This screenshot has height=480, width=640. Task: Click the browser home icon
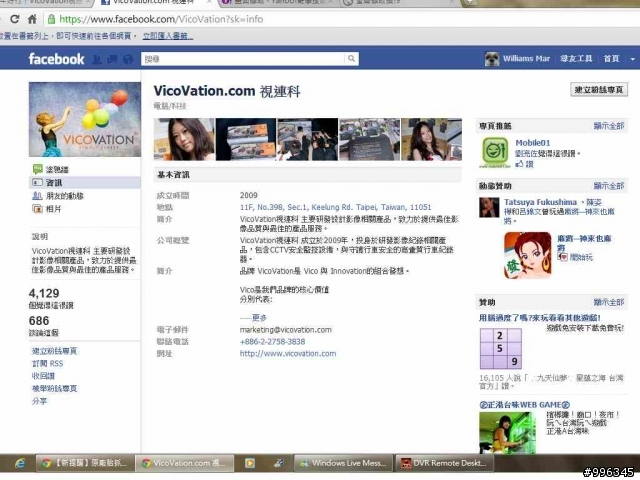[x=32, y=19]
